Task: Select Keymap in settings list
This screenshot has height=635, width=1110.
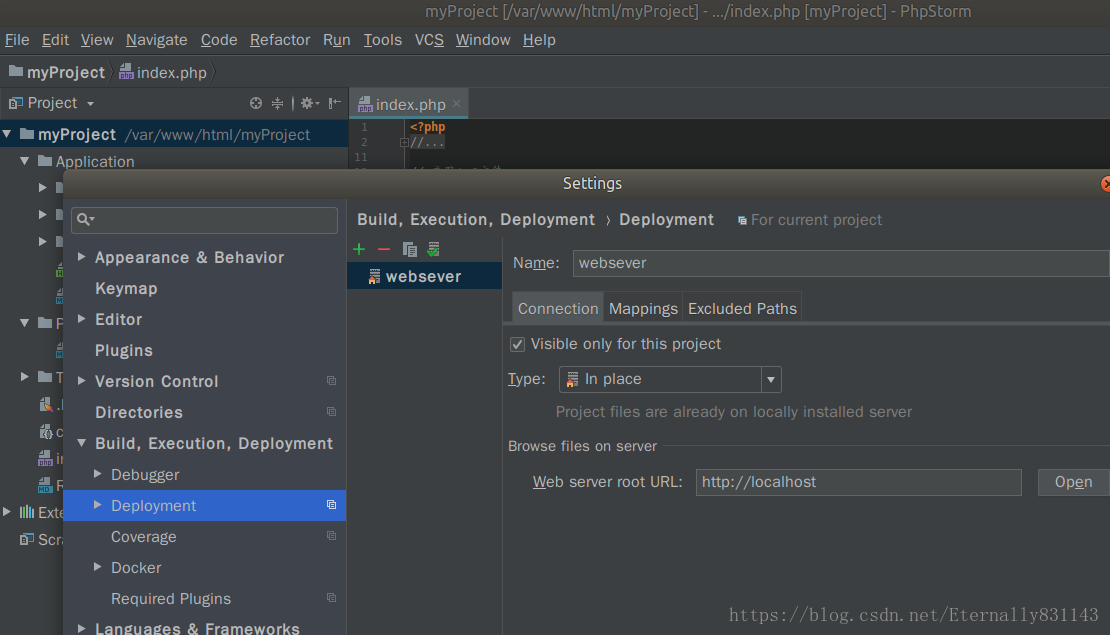Action: pyautogui.click(x=126, y=288)
